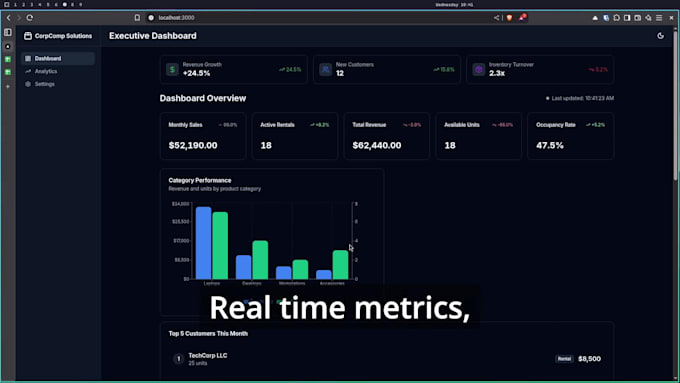Go back using the browser back arrow

coord(8,18)
